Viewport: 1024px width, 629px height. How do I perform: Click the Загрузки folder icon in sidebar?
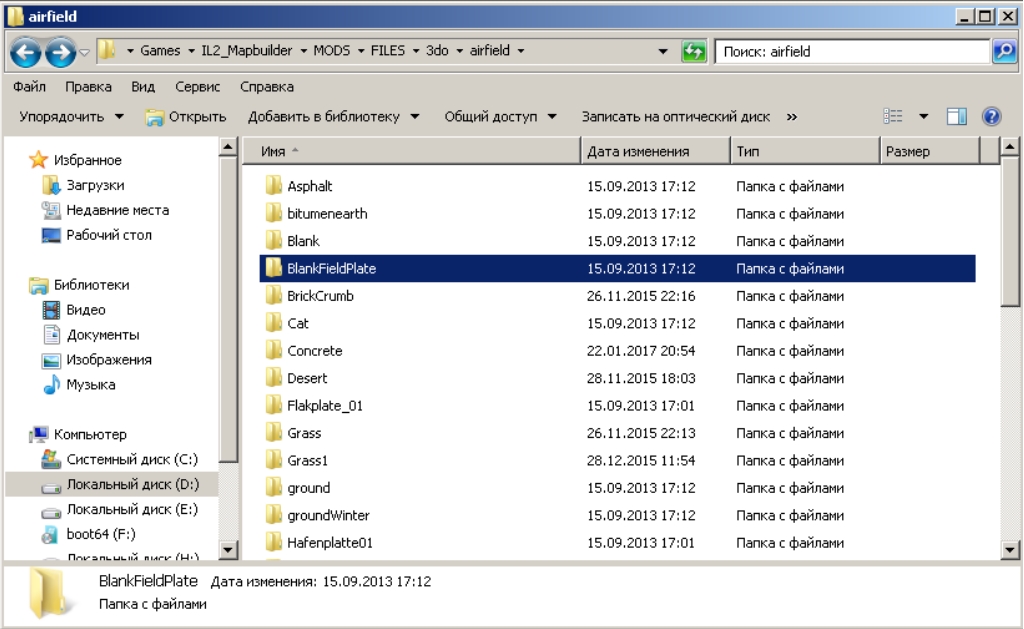(51, 185)
